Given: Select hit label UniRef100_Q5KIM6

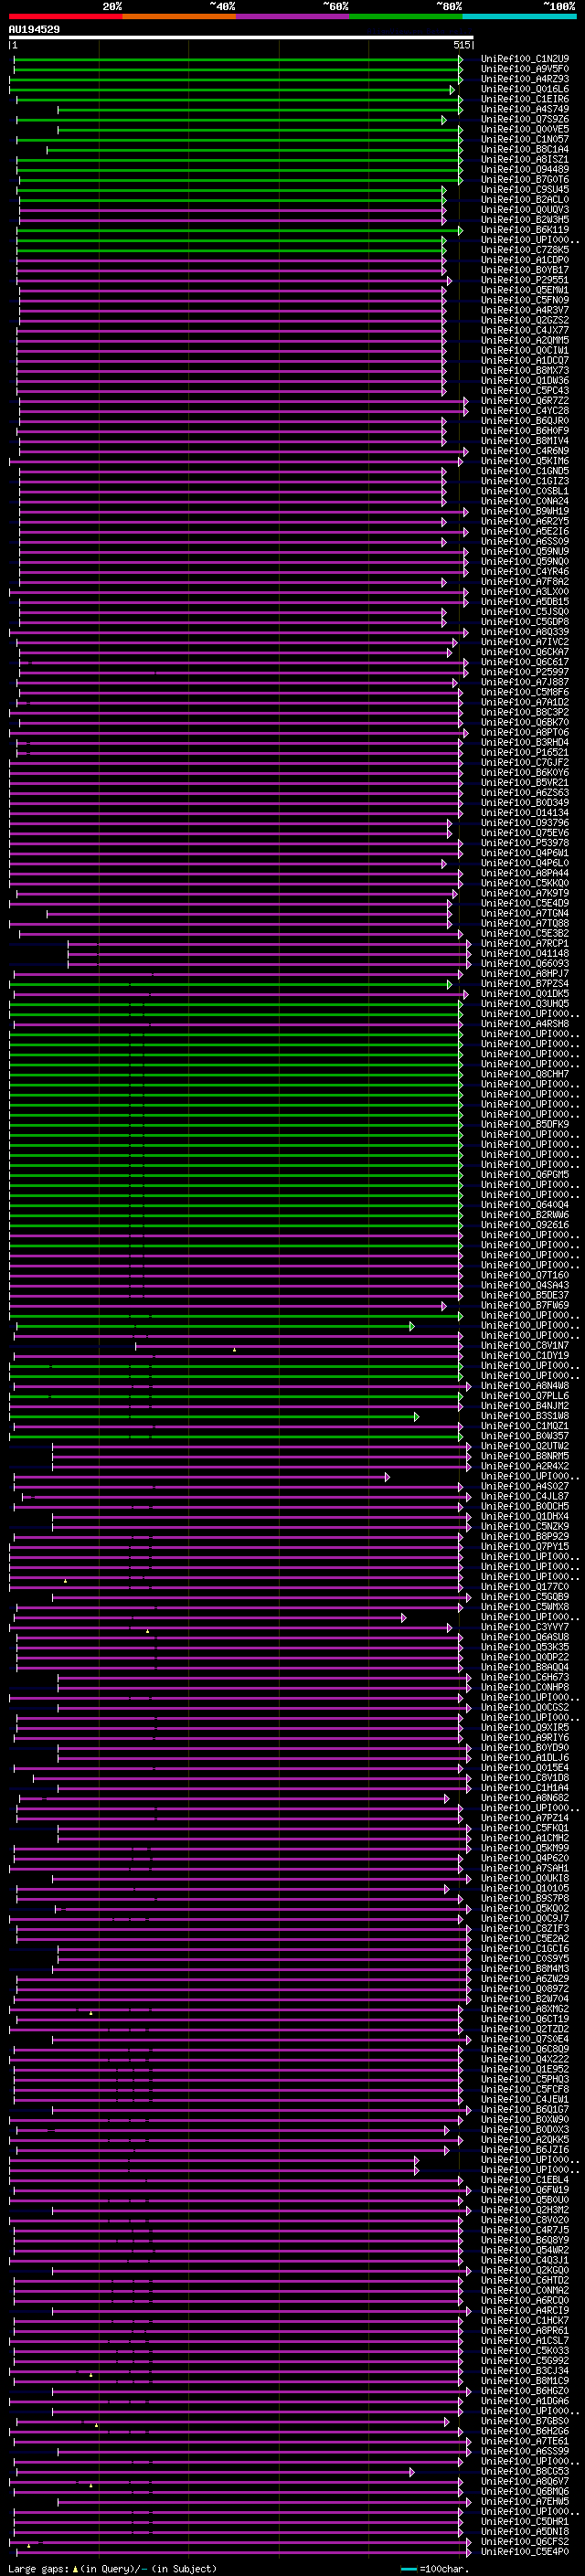Looking at the screenshot, I should pyautogui.click(x=525, y=461).
